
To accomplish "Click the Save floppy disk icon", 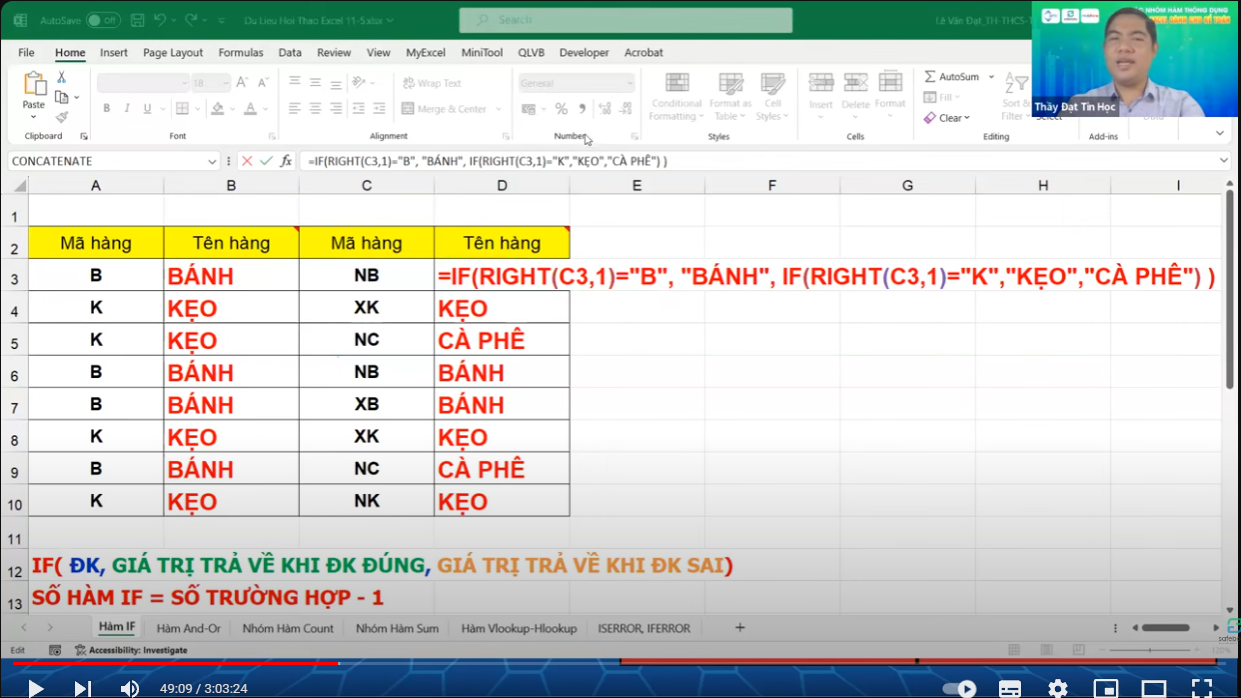I will (x=137, y=20).
